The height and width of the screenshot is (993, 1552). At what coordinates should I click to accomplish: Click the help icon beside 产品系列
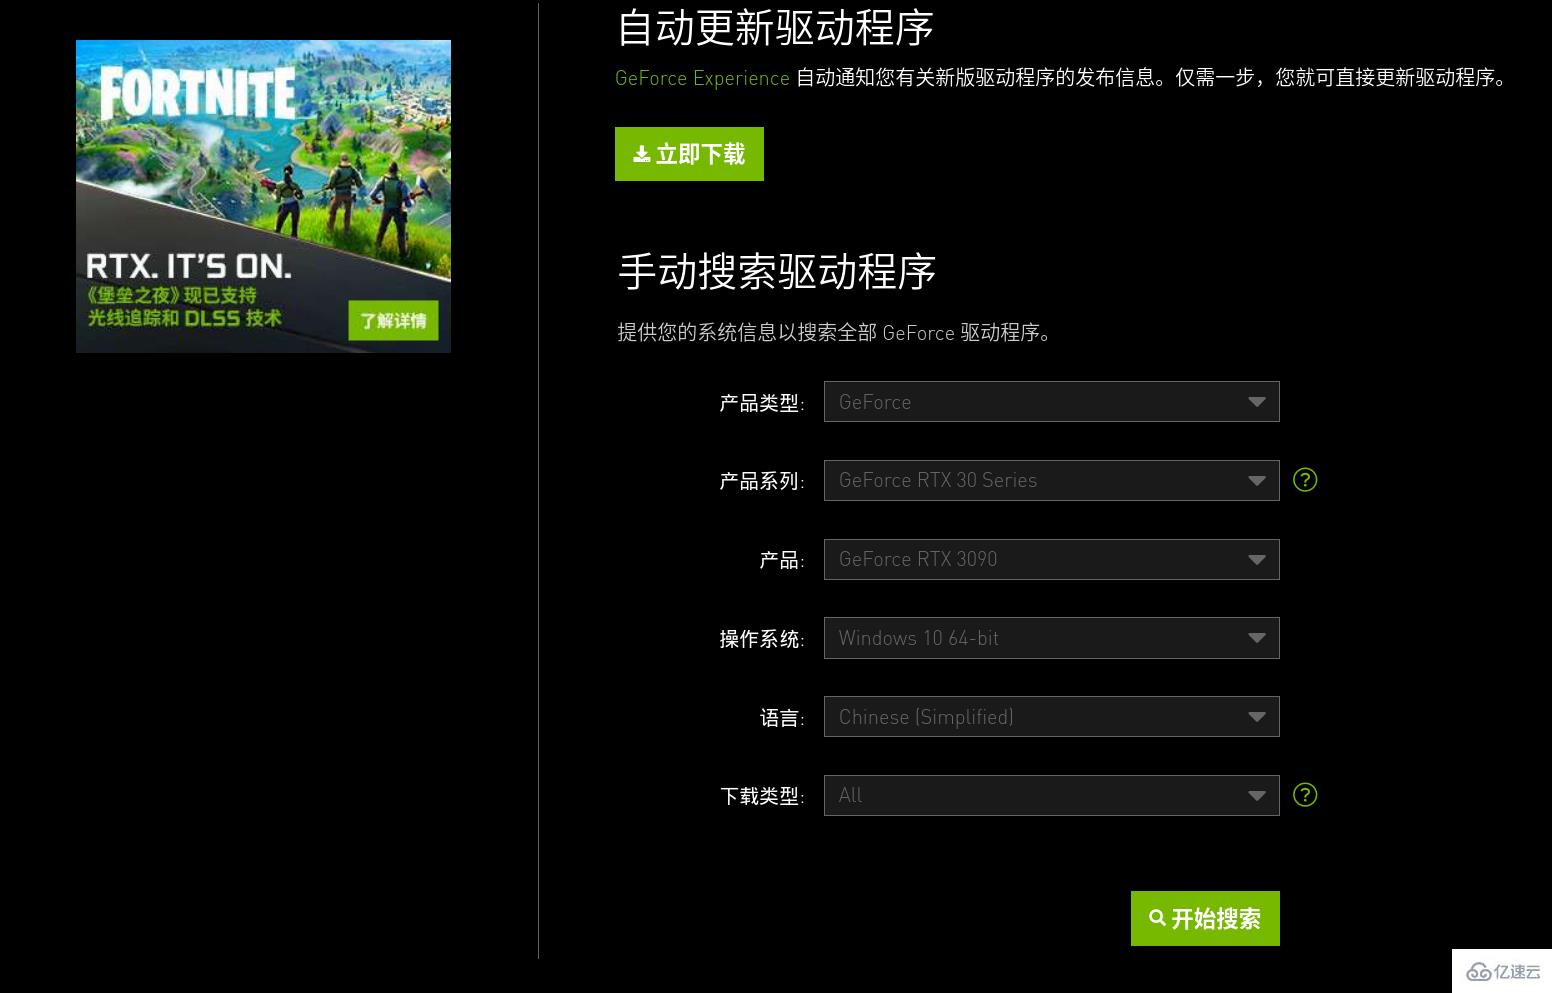1305,480
